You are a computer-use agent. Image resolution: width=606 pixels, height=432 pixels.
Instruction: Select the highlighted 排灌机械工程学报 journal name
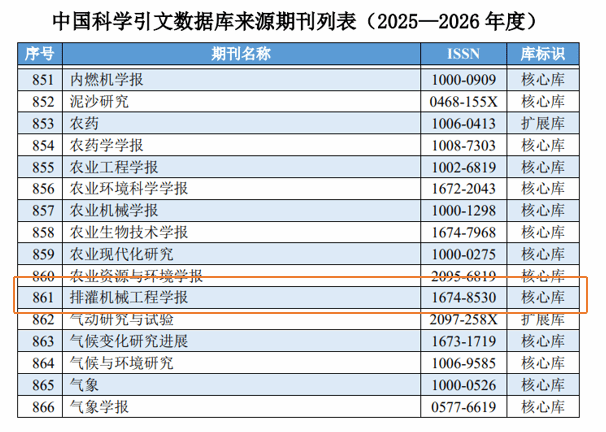coord(129,298)
